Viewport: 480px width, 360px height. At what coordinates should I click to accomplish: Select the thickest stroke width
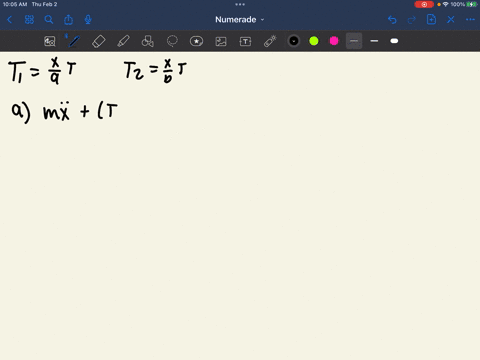pos(394,41)
